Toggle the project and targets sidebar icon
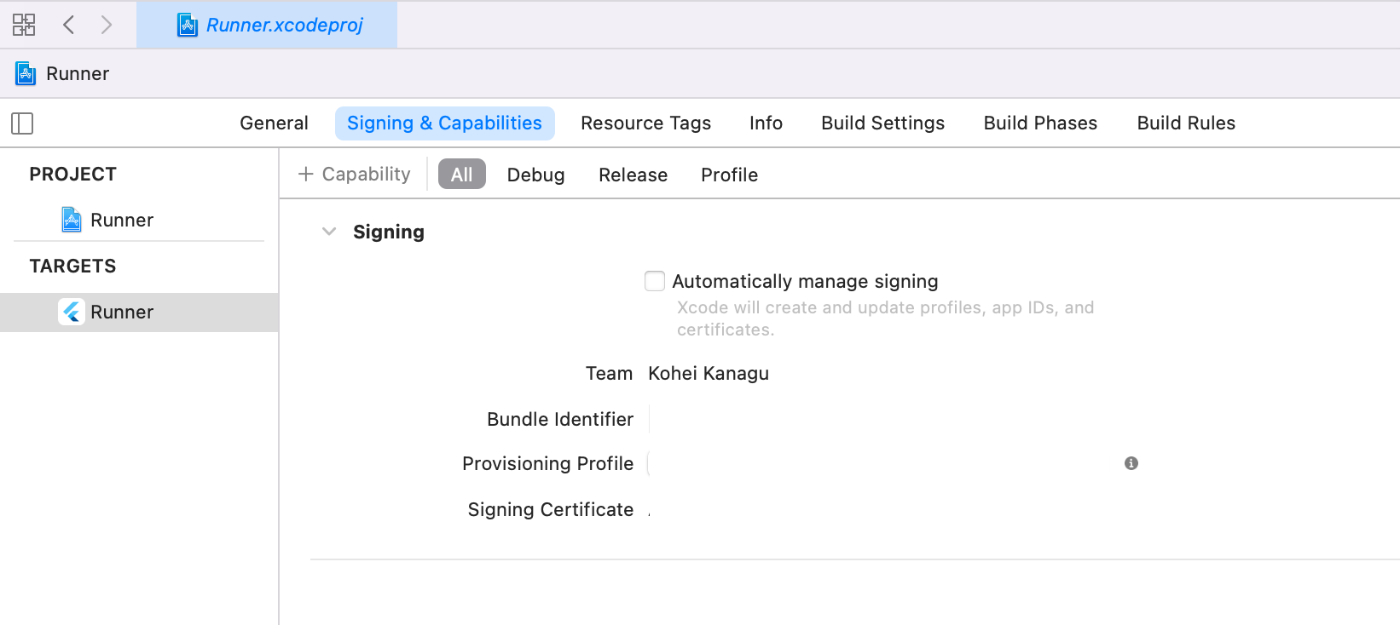 pos(22,123)
